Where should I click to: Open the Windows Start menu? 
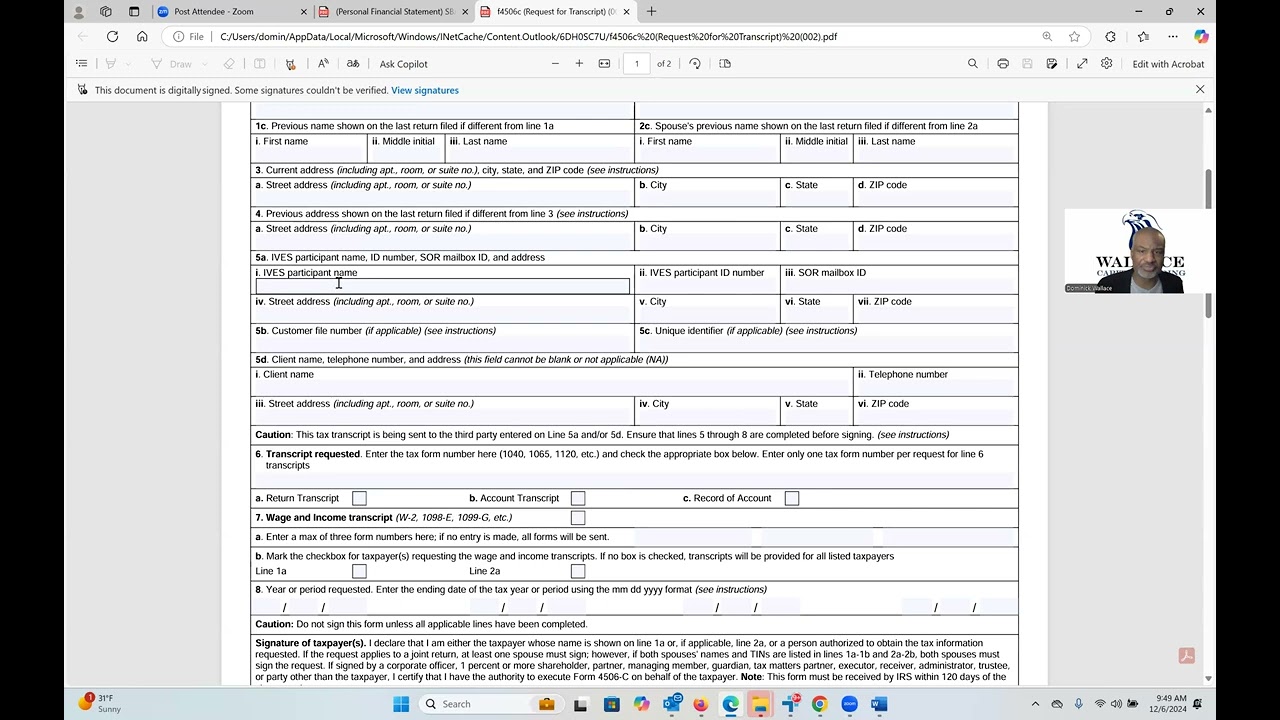coord(401,704)
